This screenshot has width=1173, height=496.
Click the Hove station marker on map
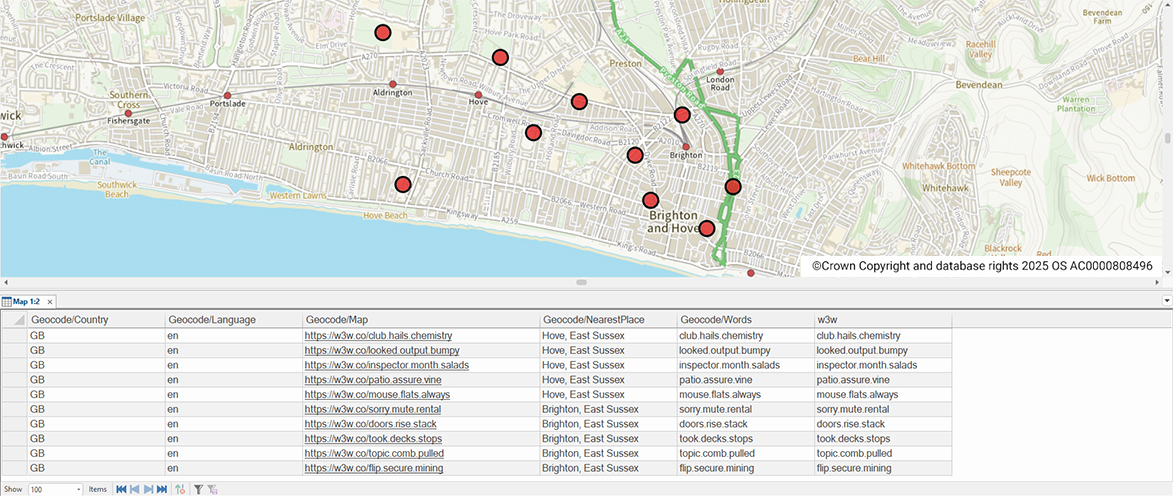coord(479,94)
